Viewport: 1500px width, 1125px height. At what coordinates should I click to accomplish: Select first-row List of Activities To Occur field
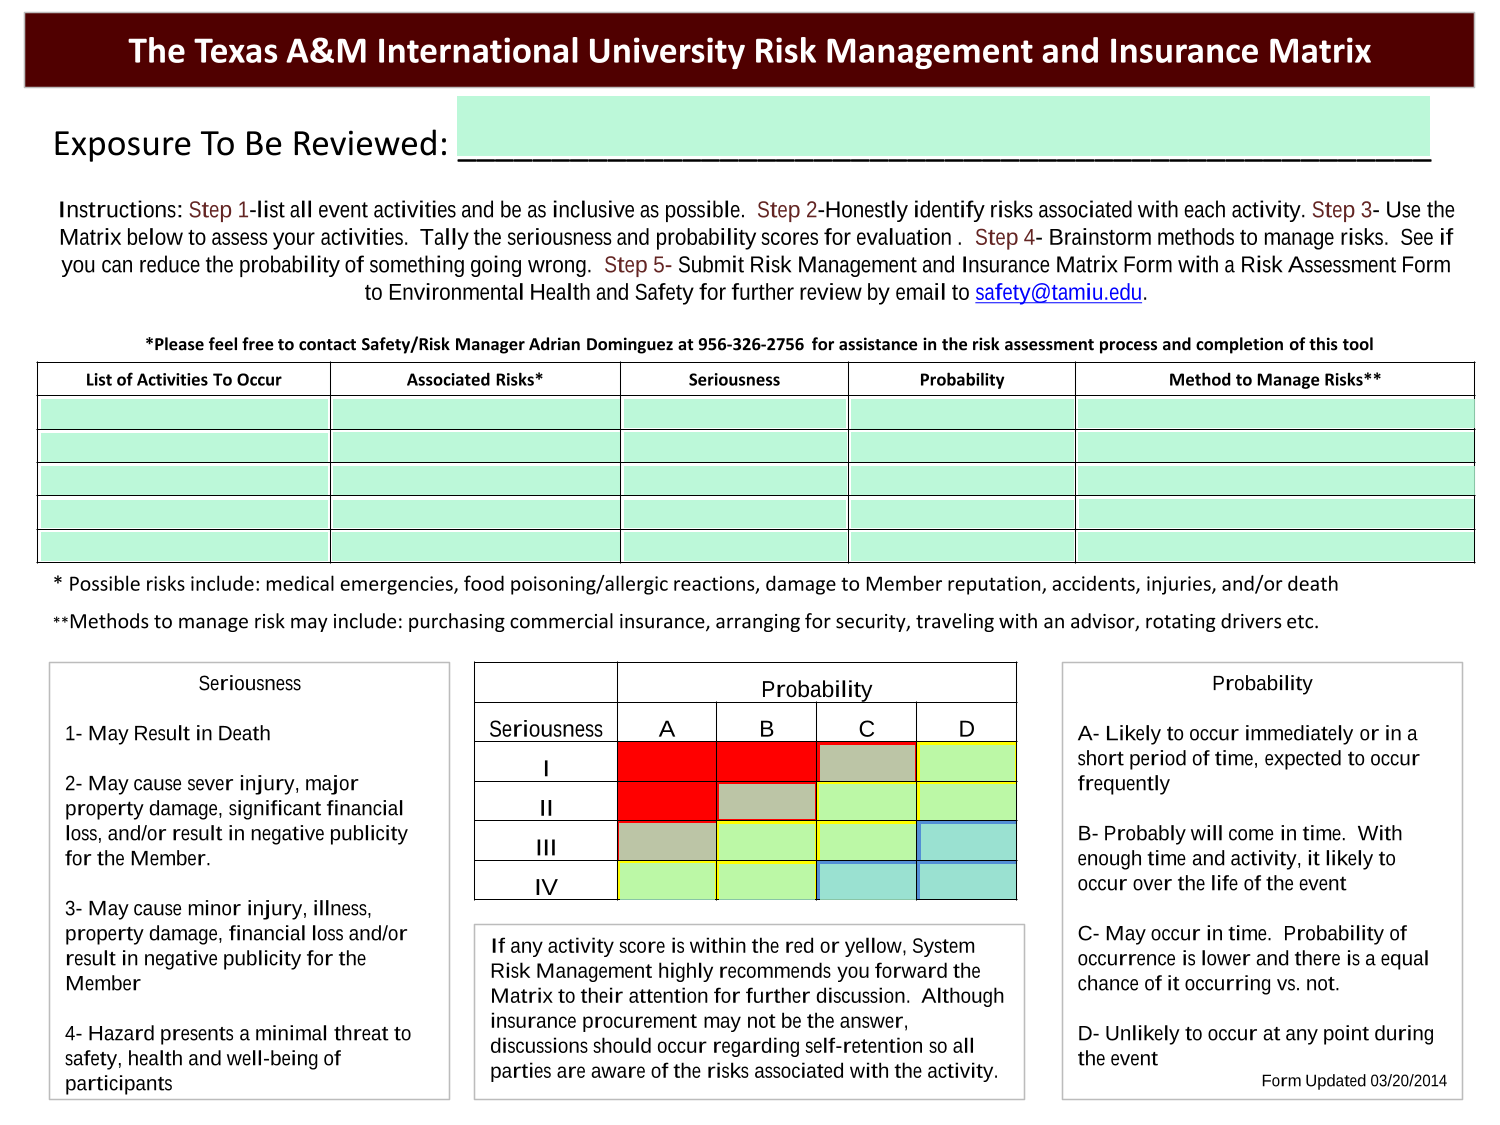tap(184, 413)
